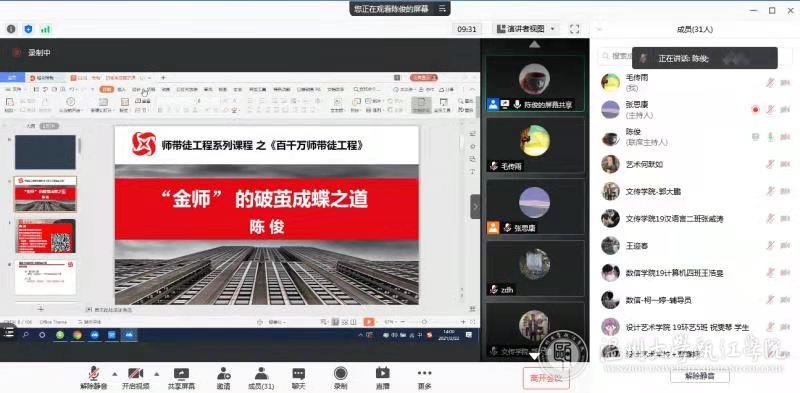Click screen-share icon beside 陈俊 in list
The height and width of the screenshot is (393, 800).
click(756, 137)
